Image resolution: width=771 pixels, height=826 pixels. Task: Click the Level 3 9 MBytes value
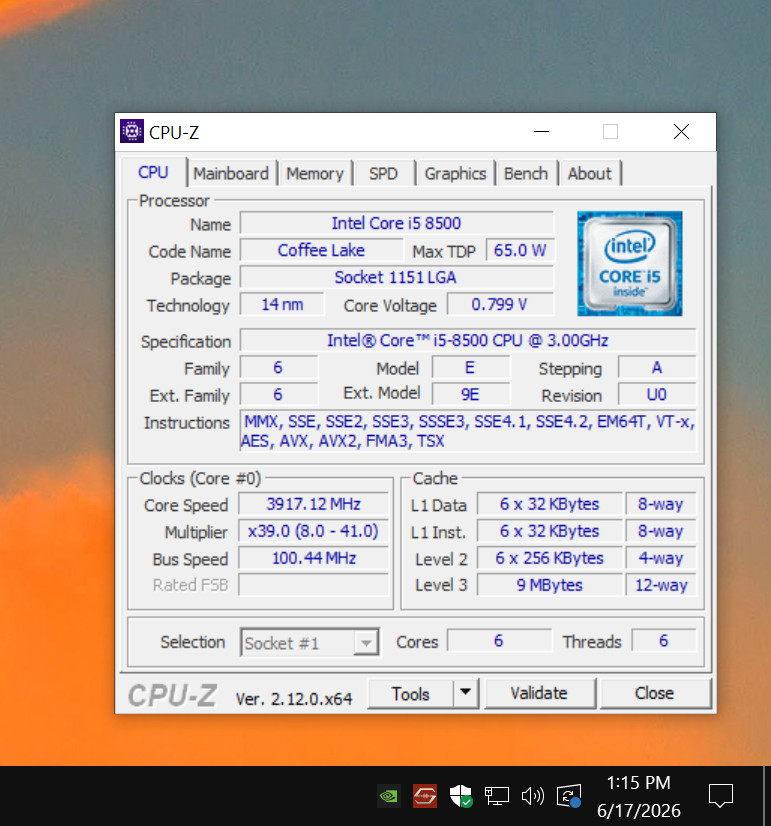point(549,584)
